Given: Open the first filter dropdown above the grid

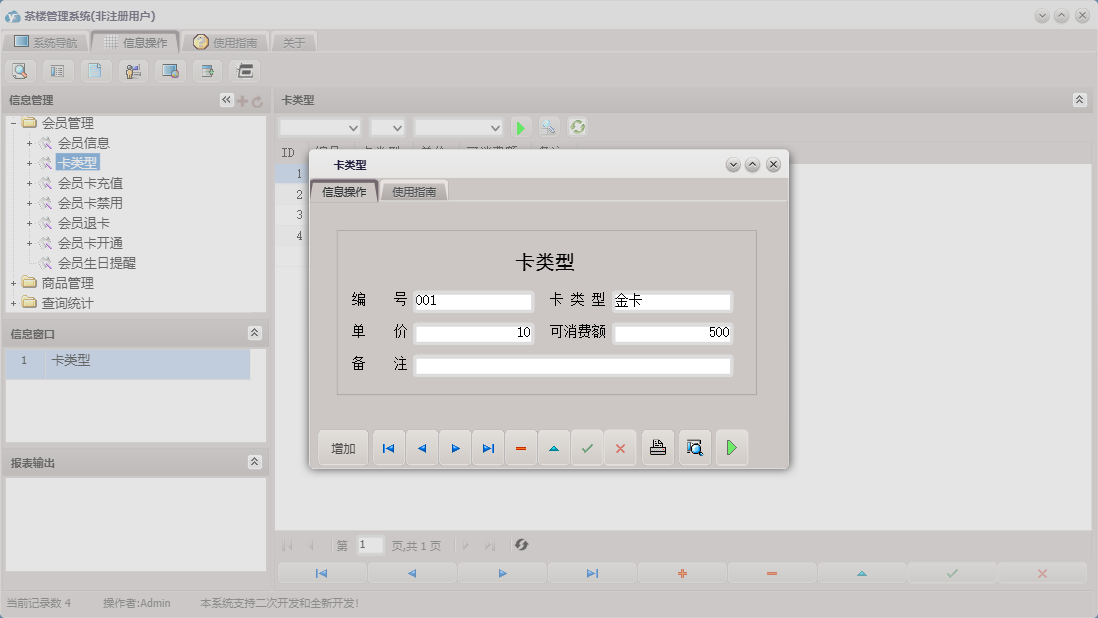Looking at the screenshot, I should (x=320, y=127).
